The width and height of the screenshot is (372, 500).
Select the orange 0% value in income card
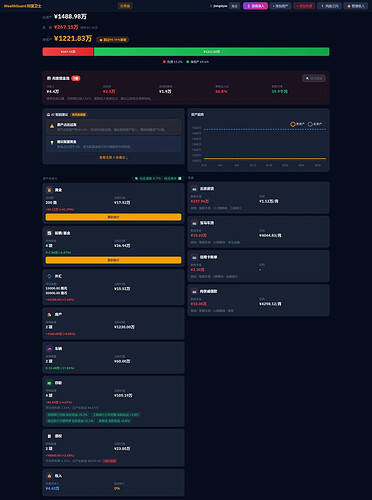pyautogui.click(x=117, y=488)
